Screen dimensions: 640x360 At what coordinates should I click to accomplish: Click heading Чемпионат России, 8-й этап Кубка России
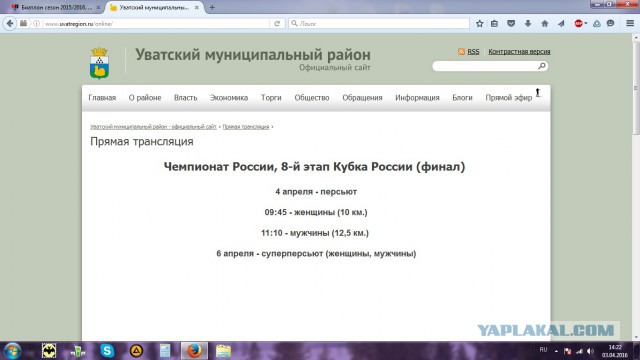point(314,167)
